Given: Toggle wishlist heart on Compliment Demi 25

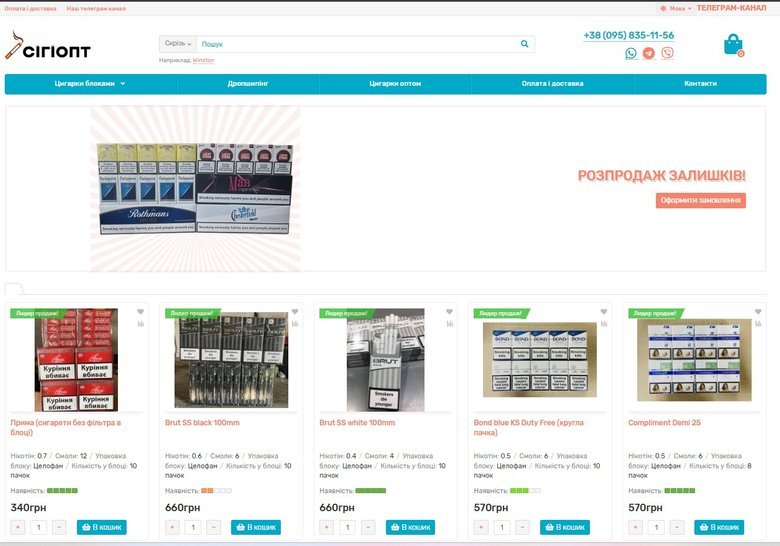Looking at the screenshot, I should tap(759, 311).
